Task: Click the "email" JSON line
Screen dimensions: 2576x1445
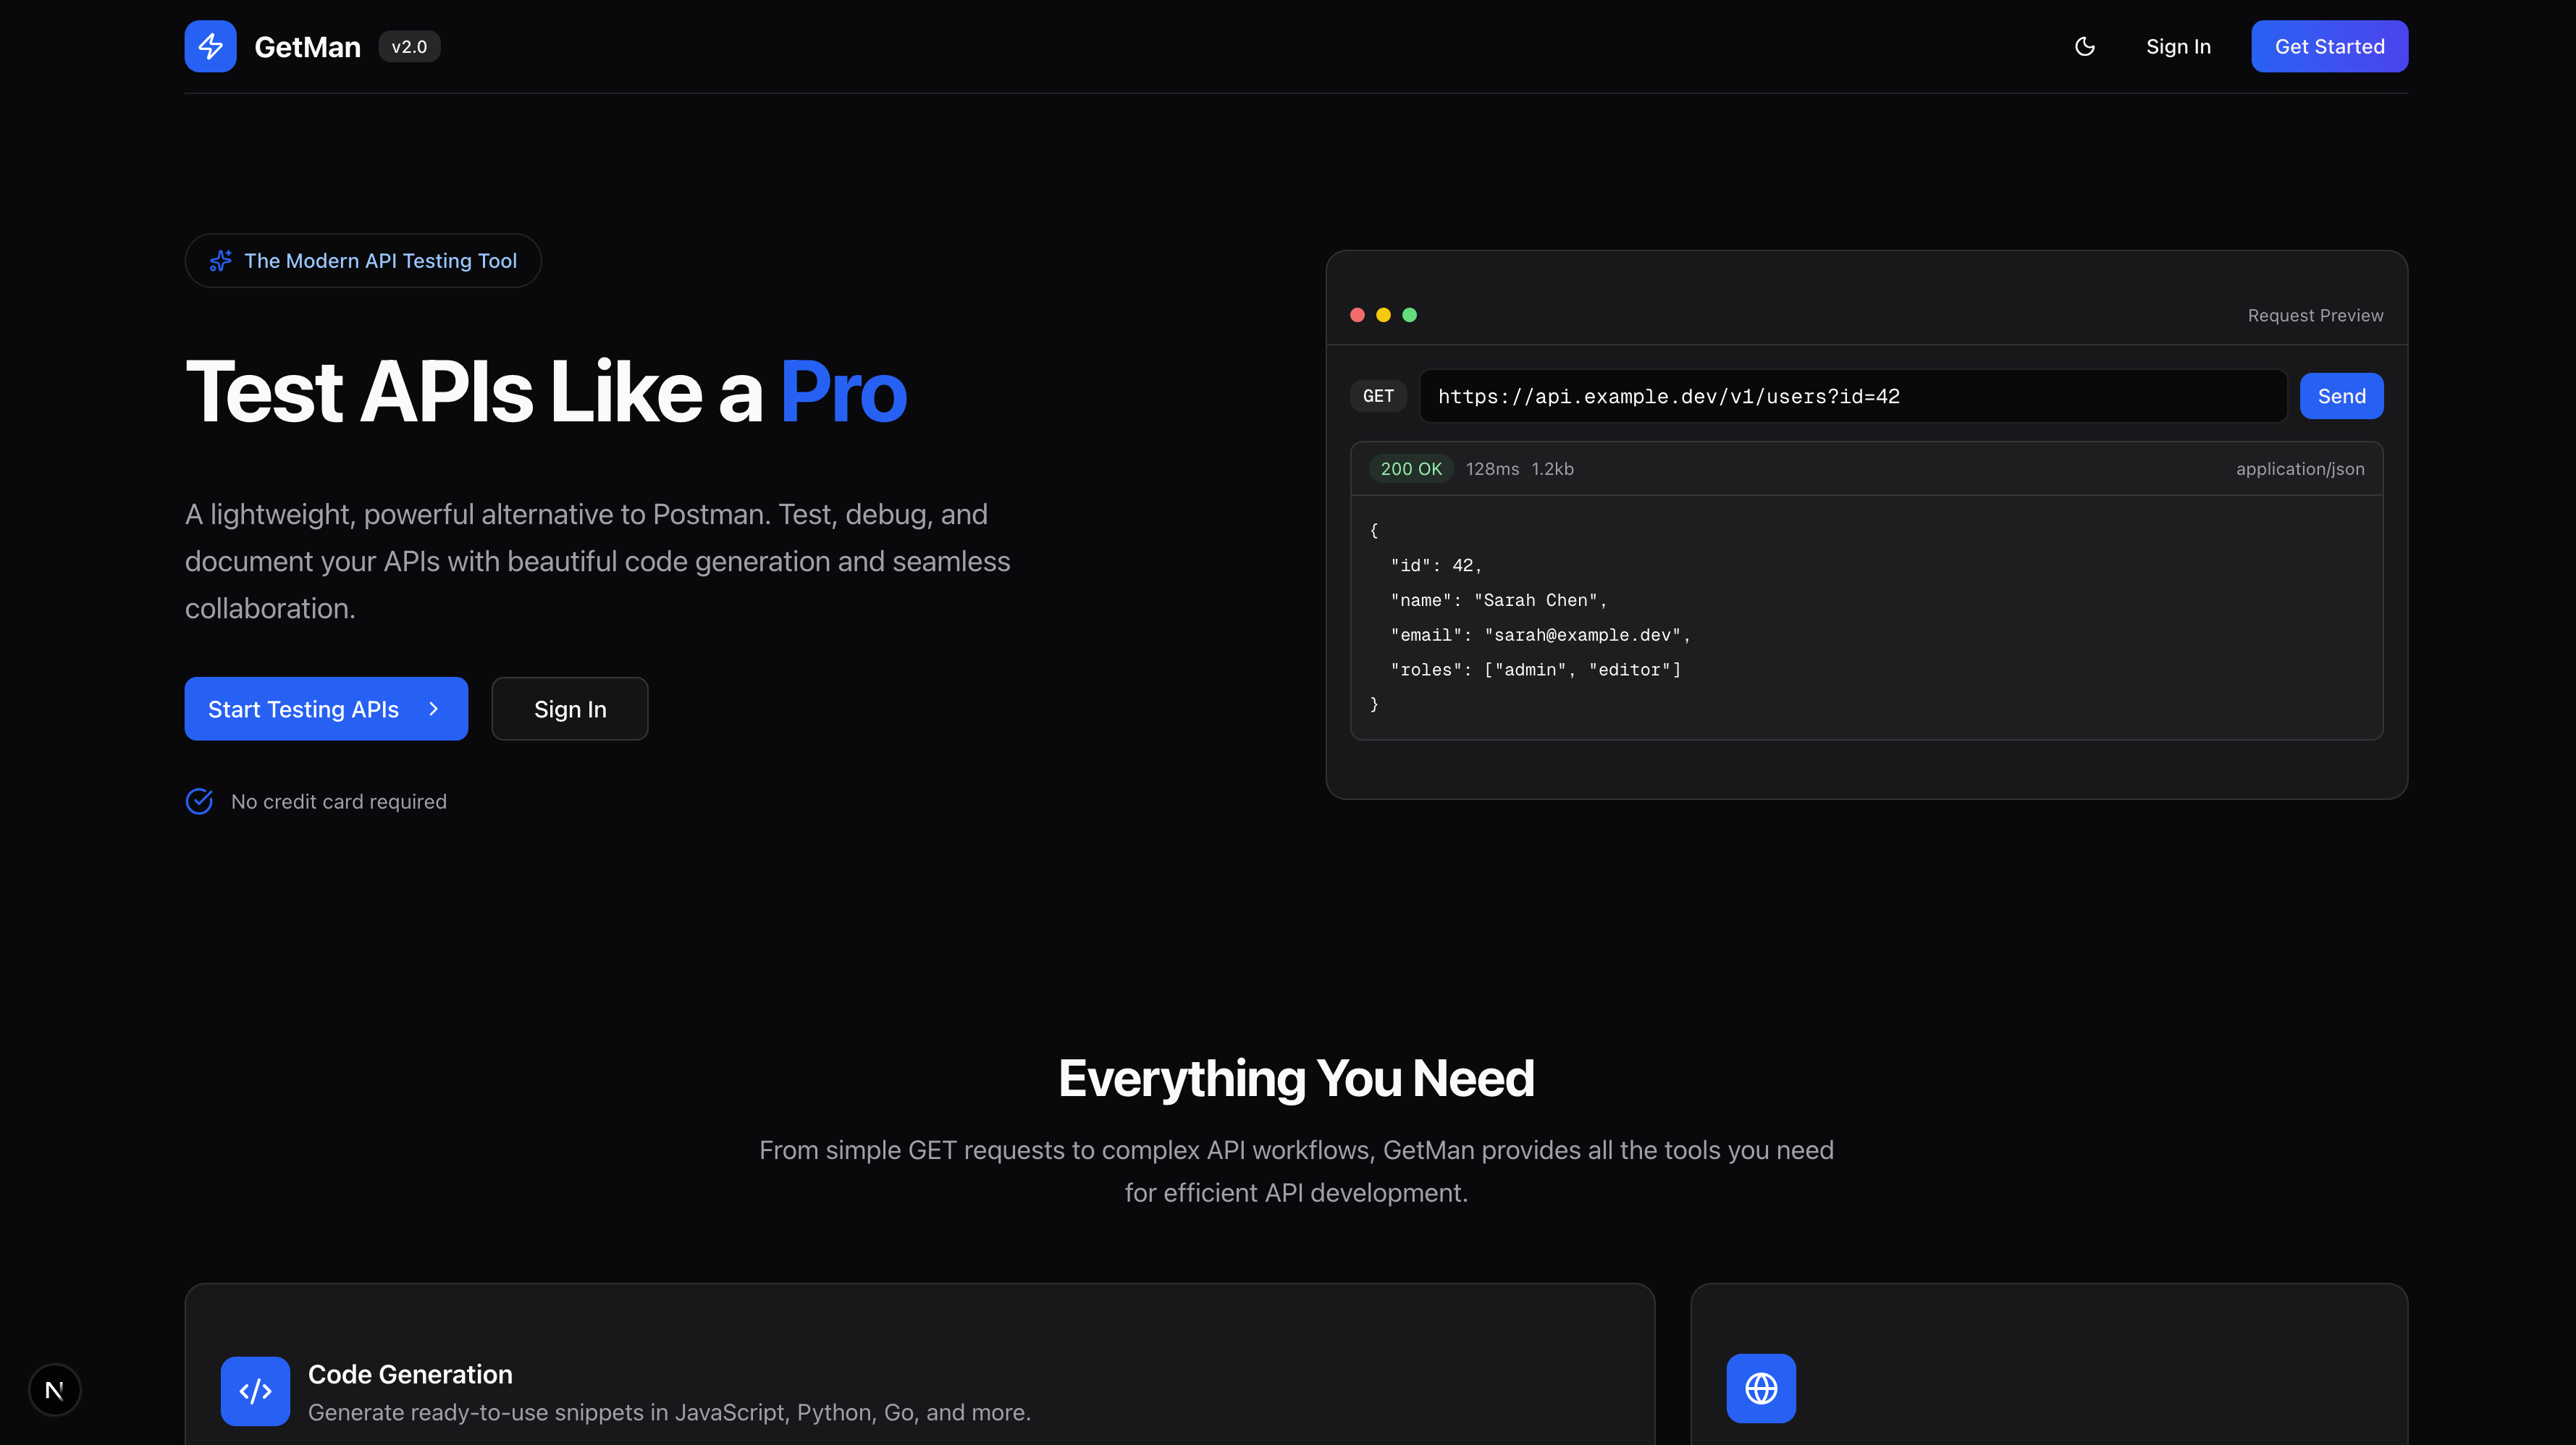Action: pos(1540,635)
